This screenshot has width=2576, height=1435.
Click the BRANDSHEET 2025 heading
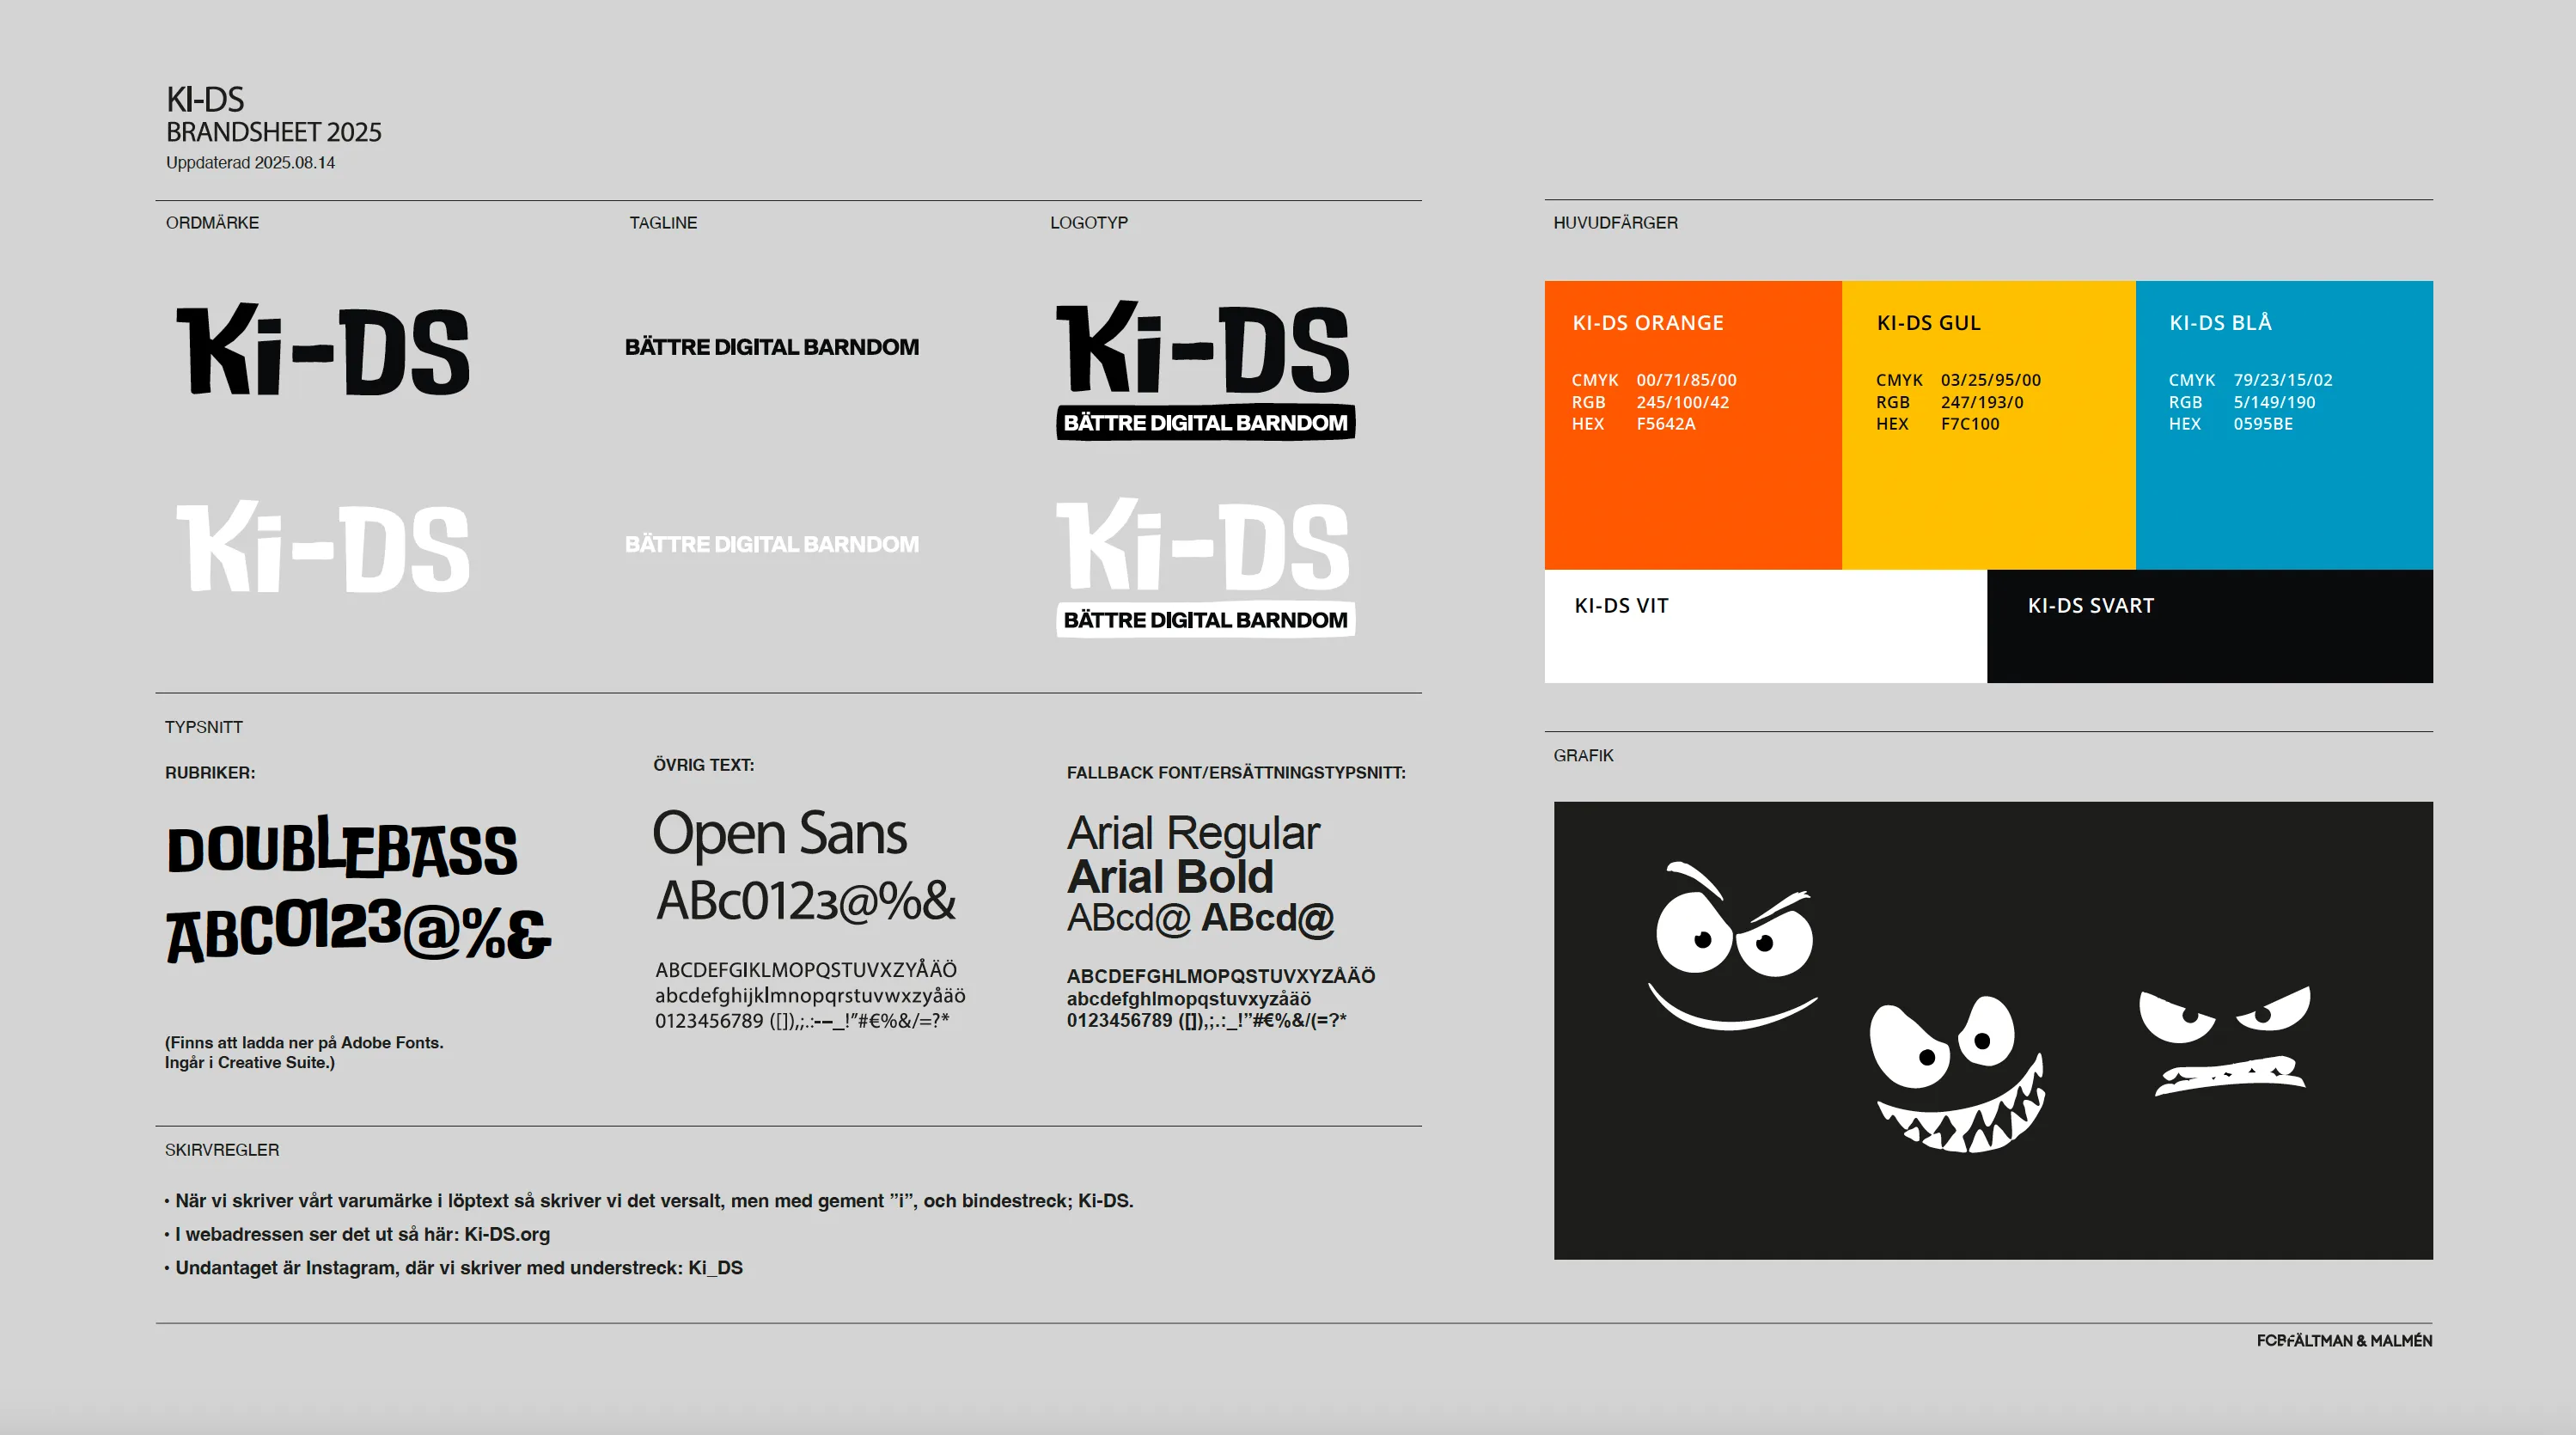point(274,132)
